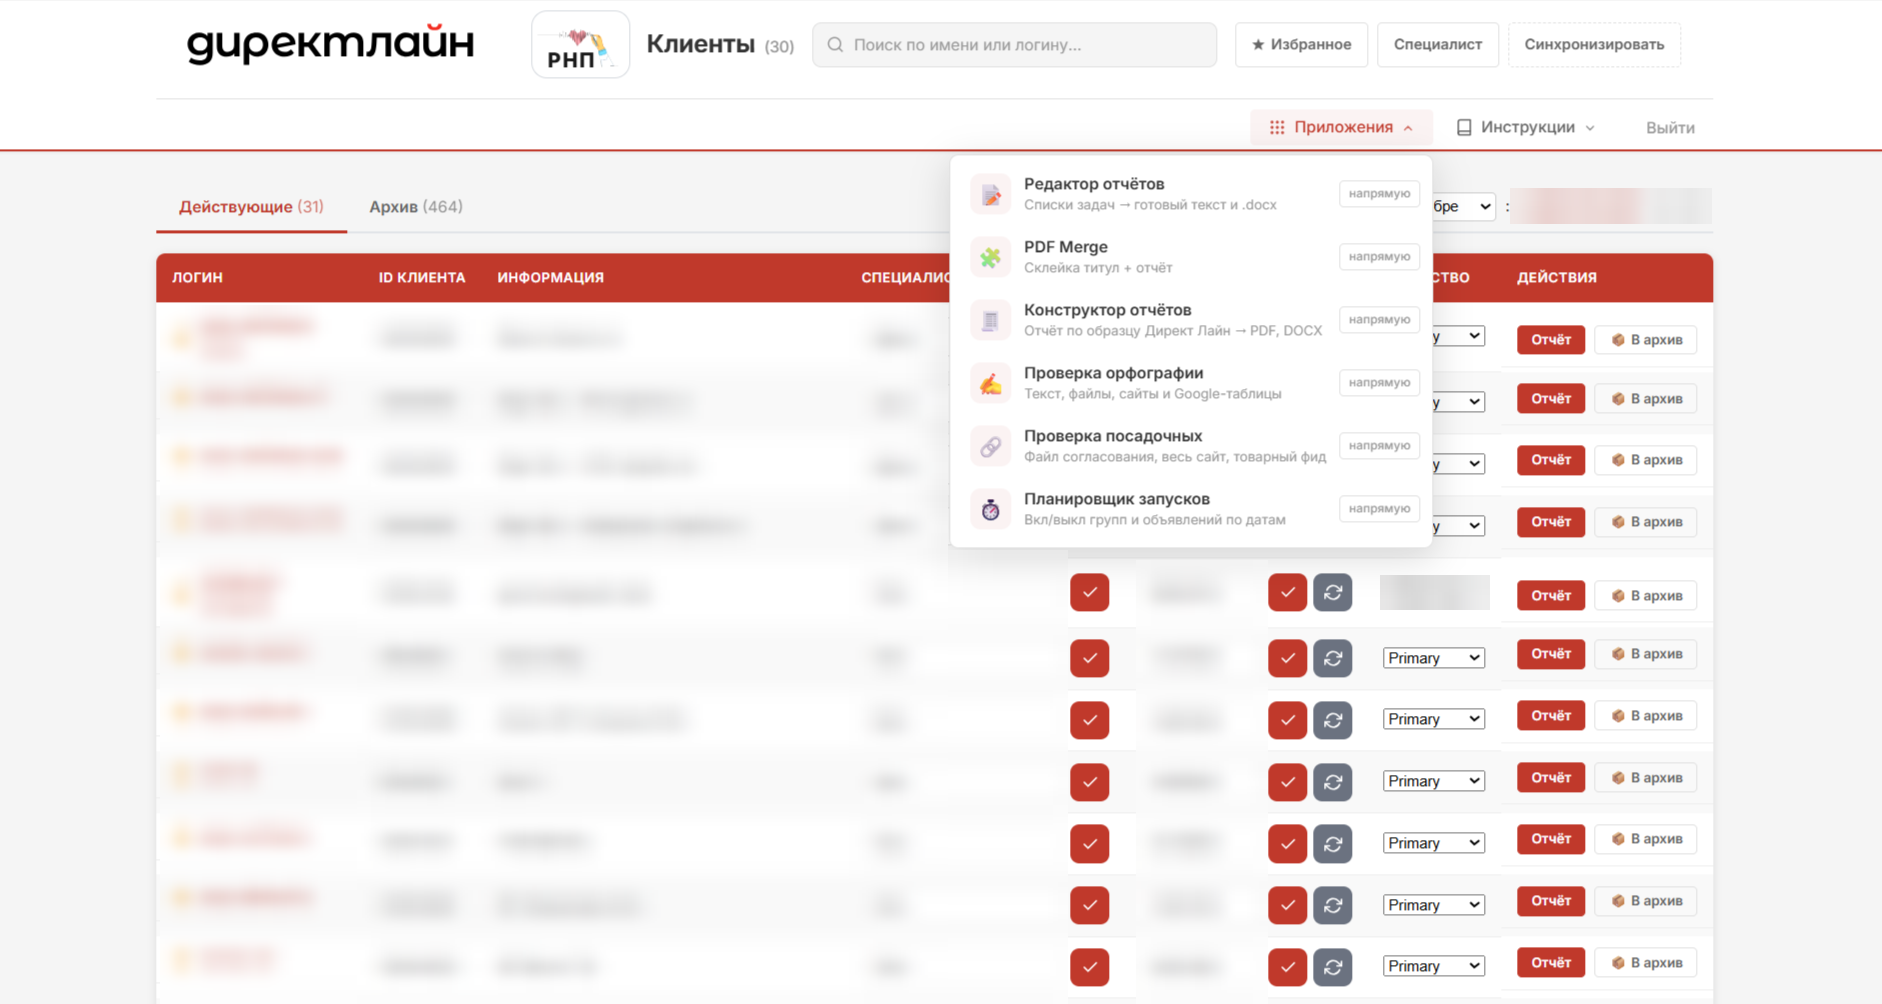The height and width of the screenshot is (1004, 1882).
Task: Click the star icon on Избранное
Action: (x=1258, y=45)
